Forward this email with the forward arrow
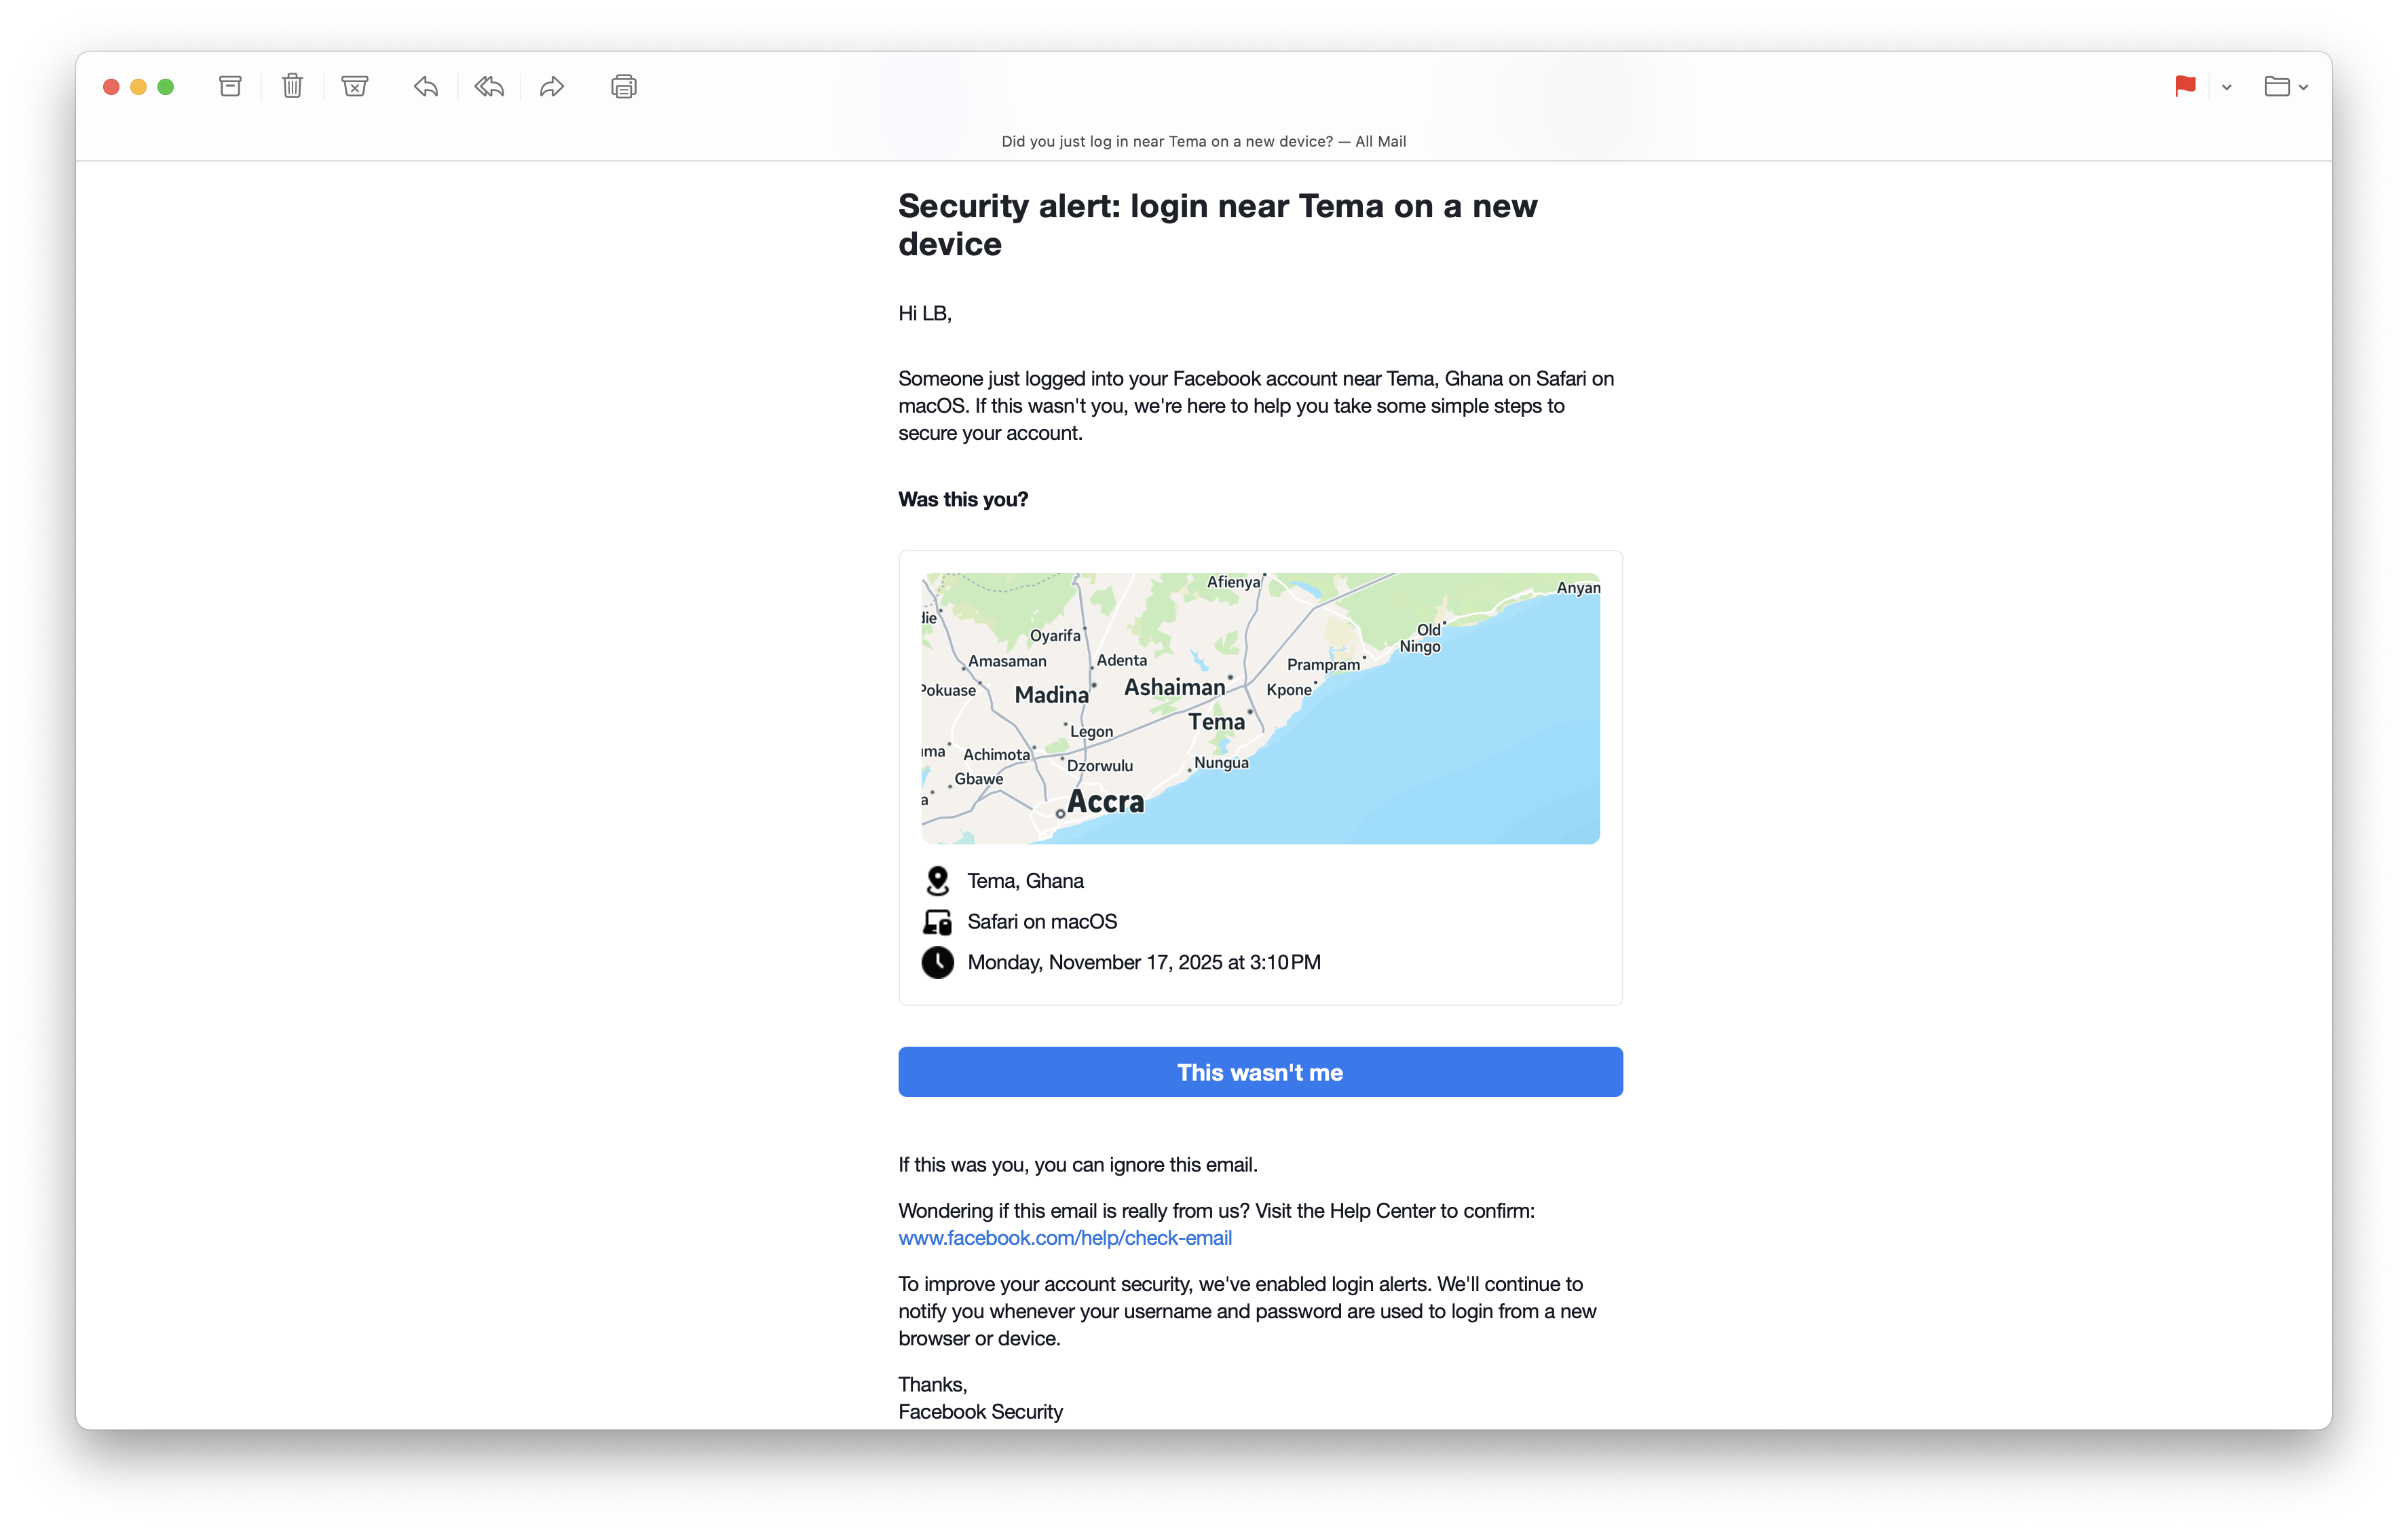Image resolution: width=2408 pixels, height=1530 pixels. coord(552,87)
